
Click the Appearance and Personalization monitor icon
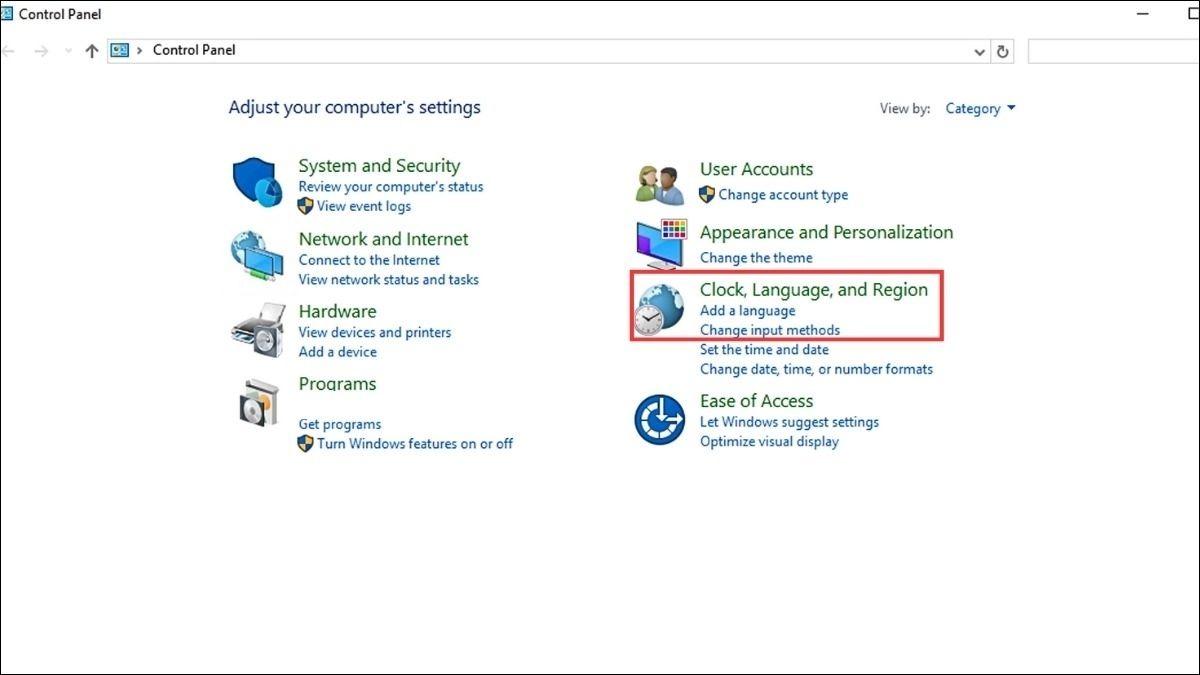(661, 245)
